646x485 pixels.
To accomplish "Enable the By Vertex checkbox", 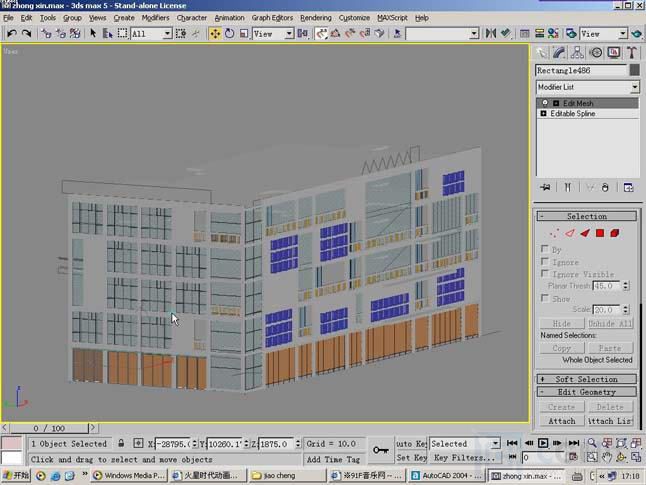I will pos(545,249).
